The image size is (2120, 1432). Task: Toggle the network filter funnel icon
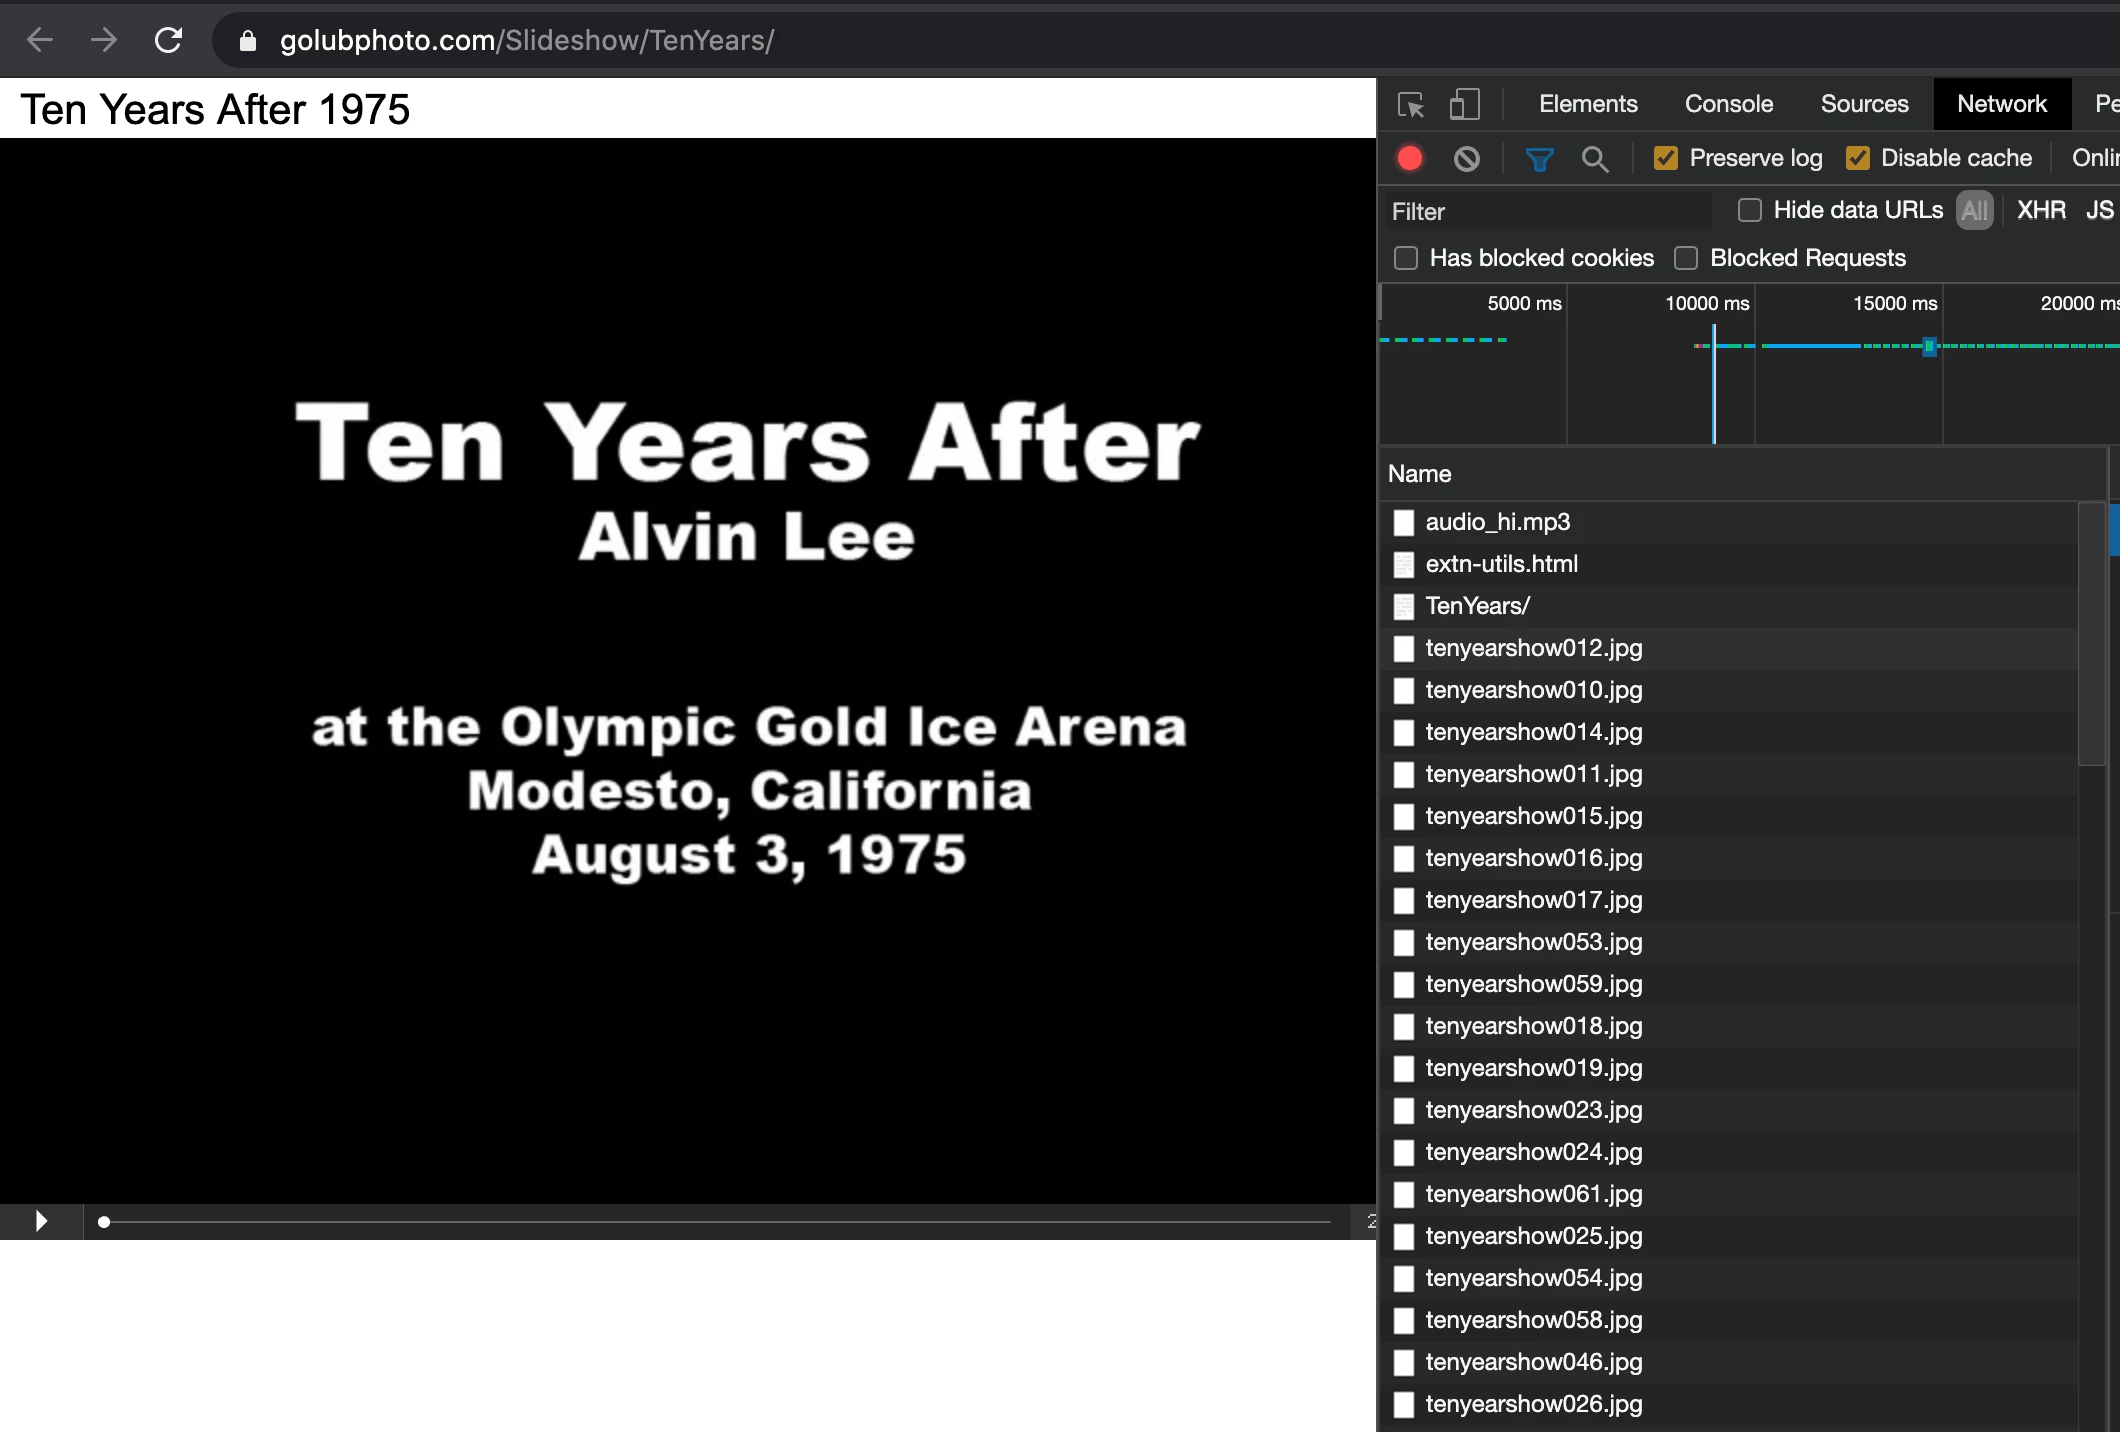click(1539, 159)
